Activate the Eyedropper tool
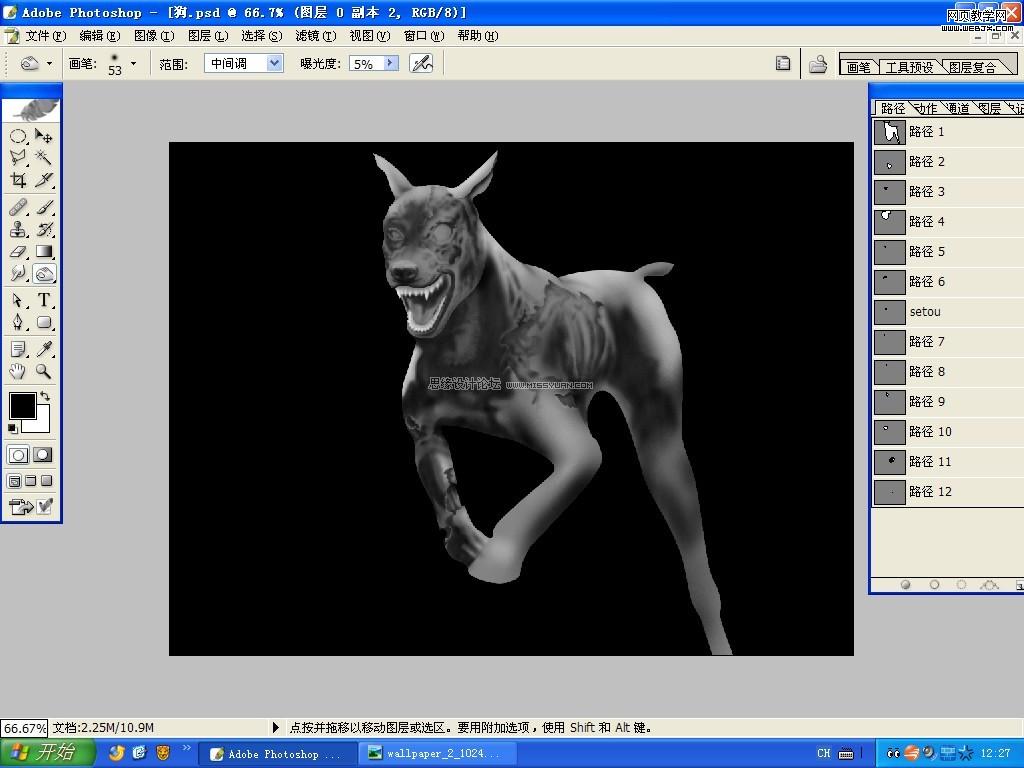1024x768 pixels. 44,349
